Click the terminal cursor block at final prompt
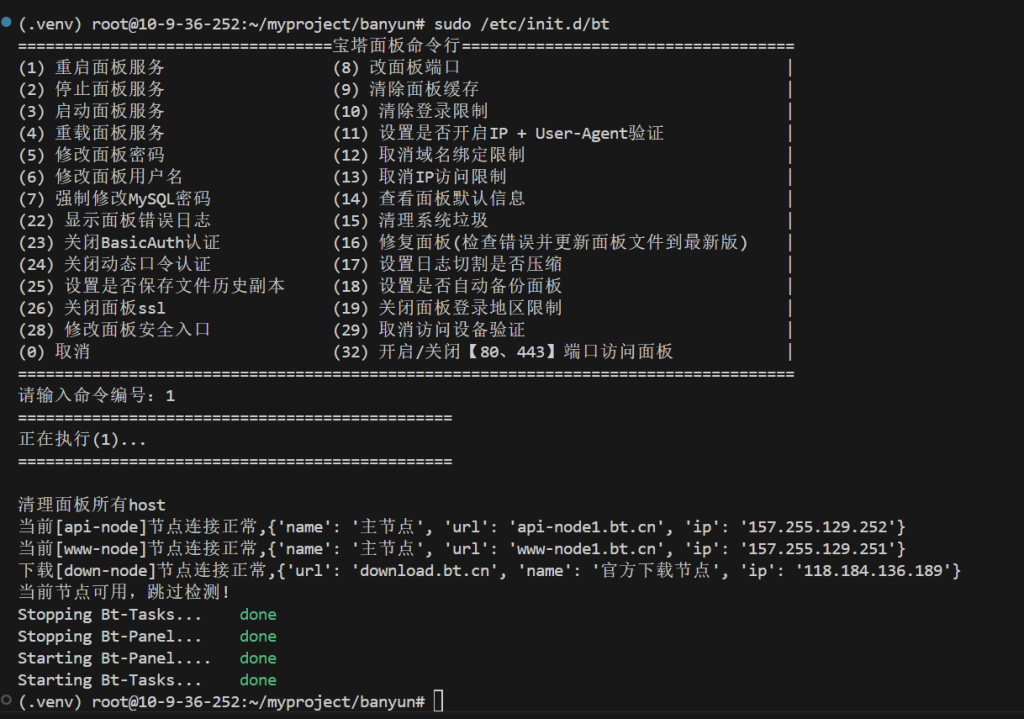This screenshot has height=719, width=1024. pyautogui.click(x=439, y=702)
